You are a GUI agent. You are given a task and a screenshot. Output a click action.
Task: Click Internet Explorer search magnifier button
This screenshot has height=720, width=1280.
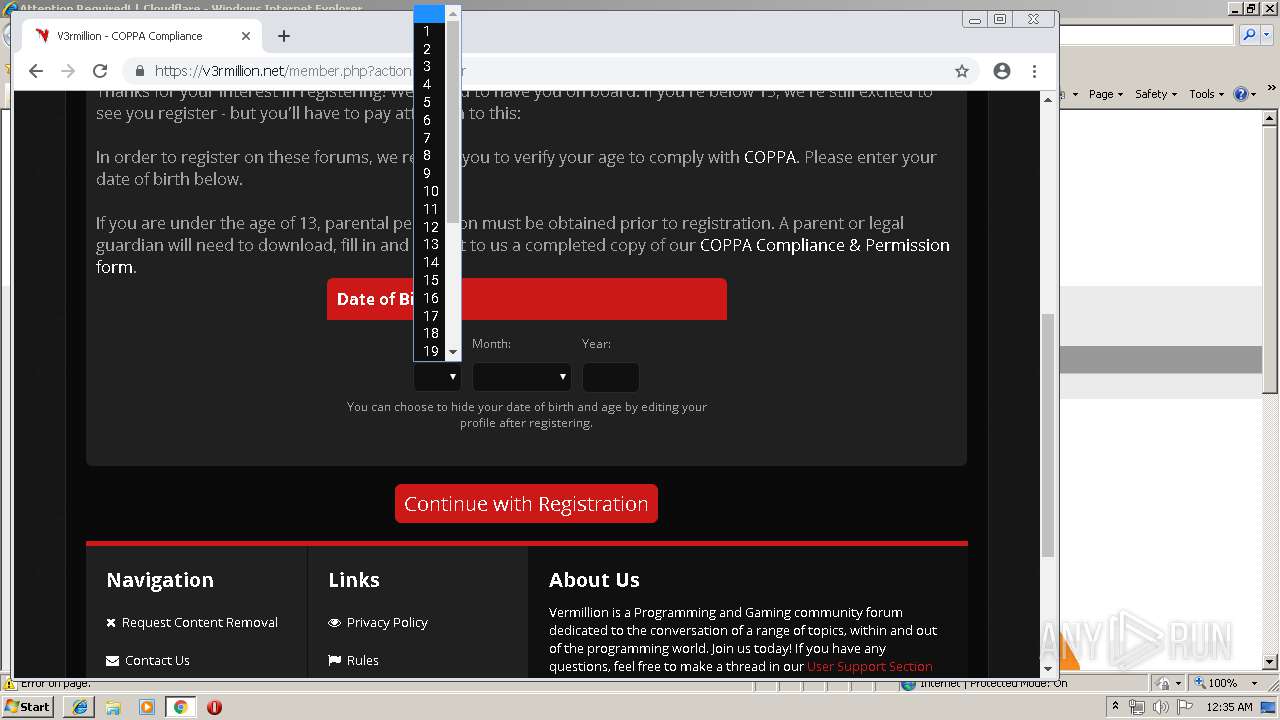(x=1249, y=35)
